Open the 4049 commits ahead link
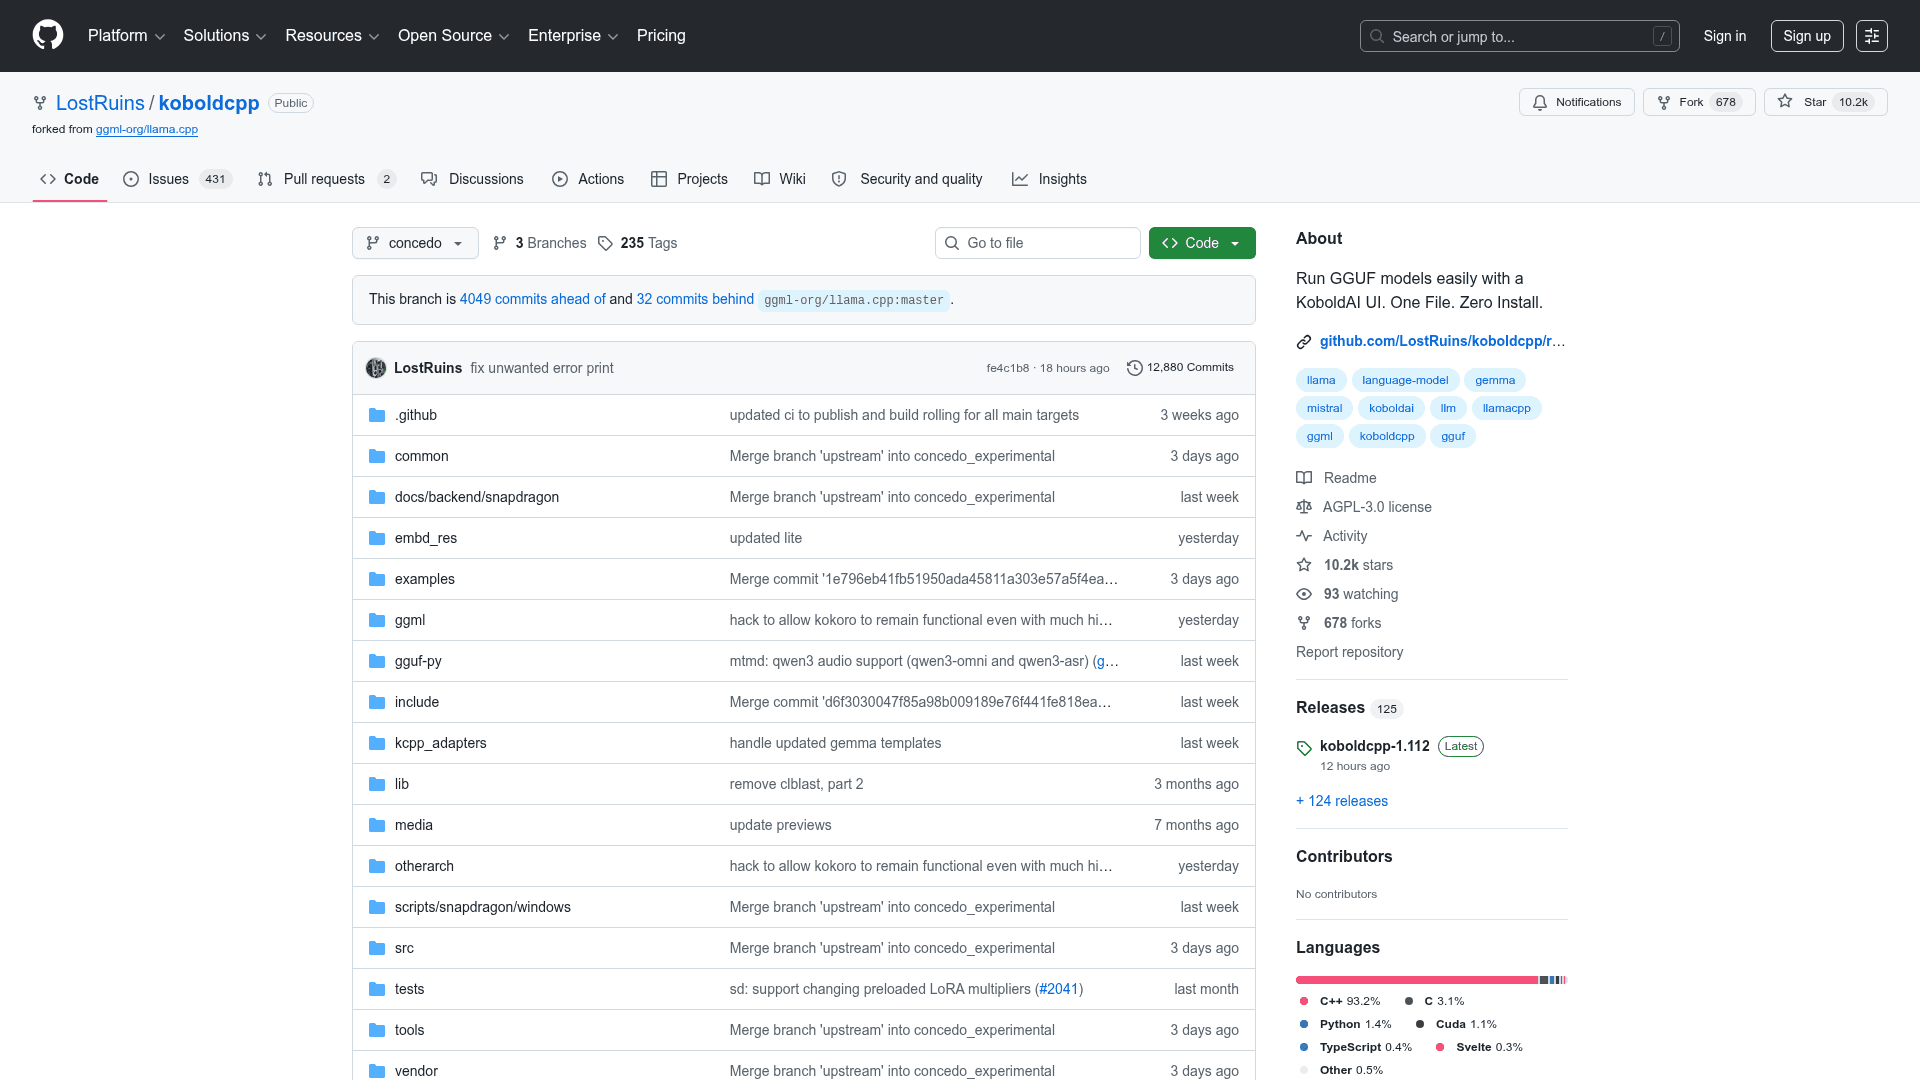 coord(532,299)
